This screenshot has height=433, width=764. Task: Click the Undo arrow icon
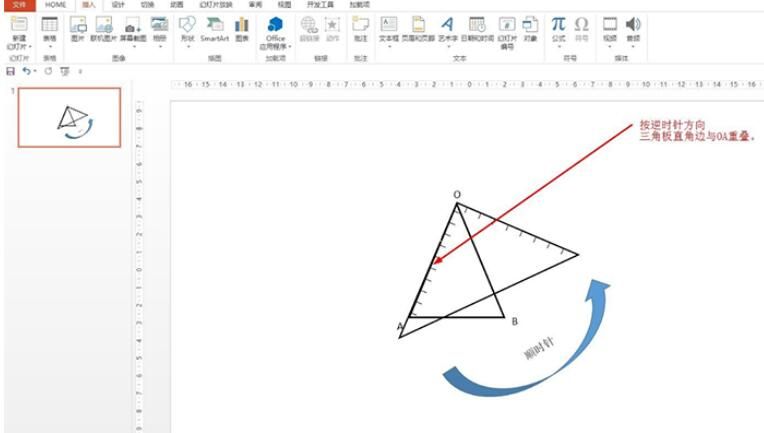click(26, 71)
